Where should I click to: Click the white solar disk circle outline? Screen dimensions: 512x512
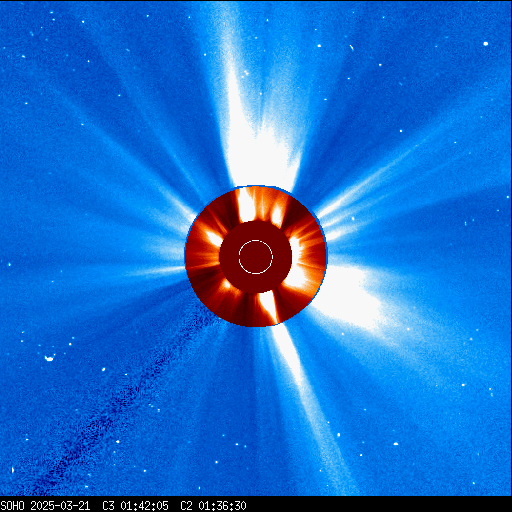click(x=256, y=257)
